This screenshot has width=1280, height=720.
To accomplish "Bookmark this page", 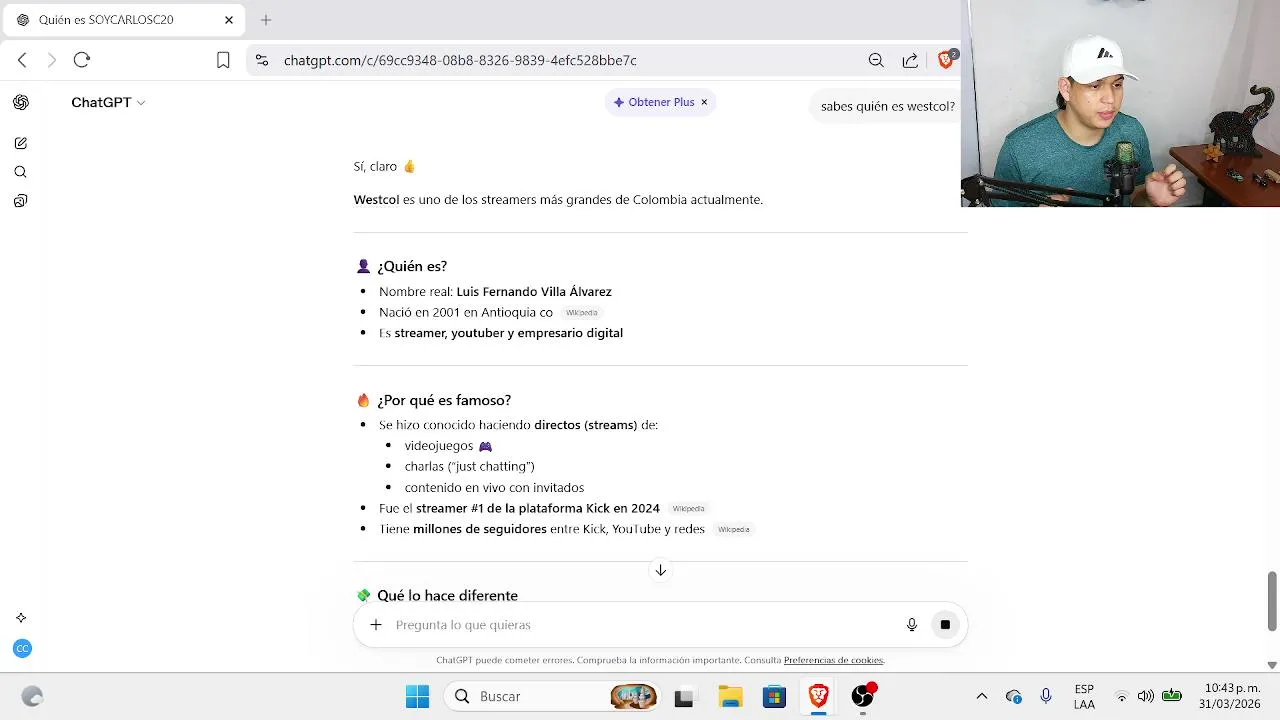I will pyautogui.click(x=223, y=60).
